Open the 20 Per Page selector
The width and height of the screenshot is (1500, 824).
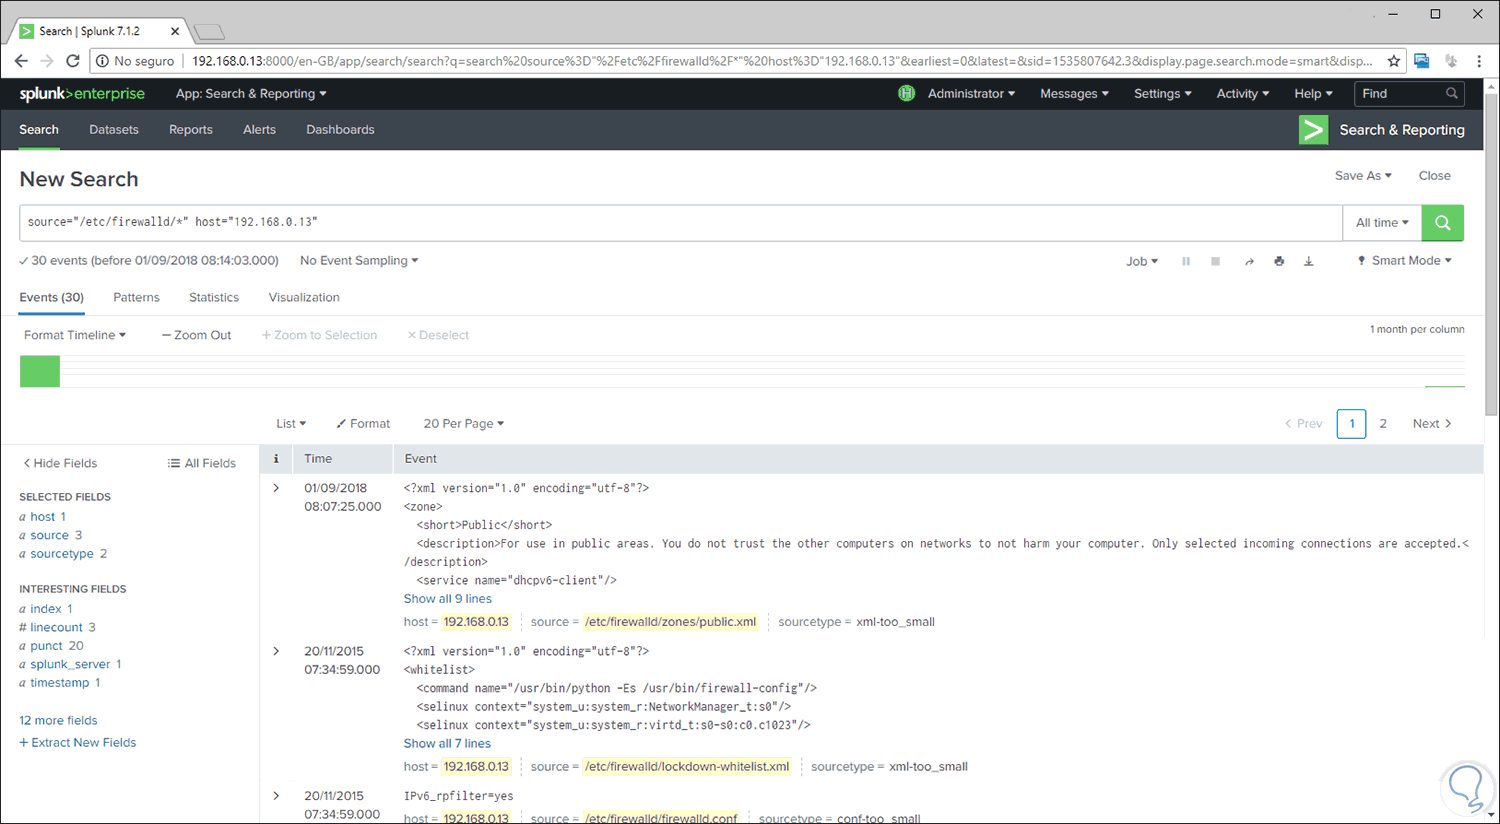463,423
